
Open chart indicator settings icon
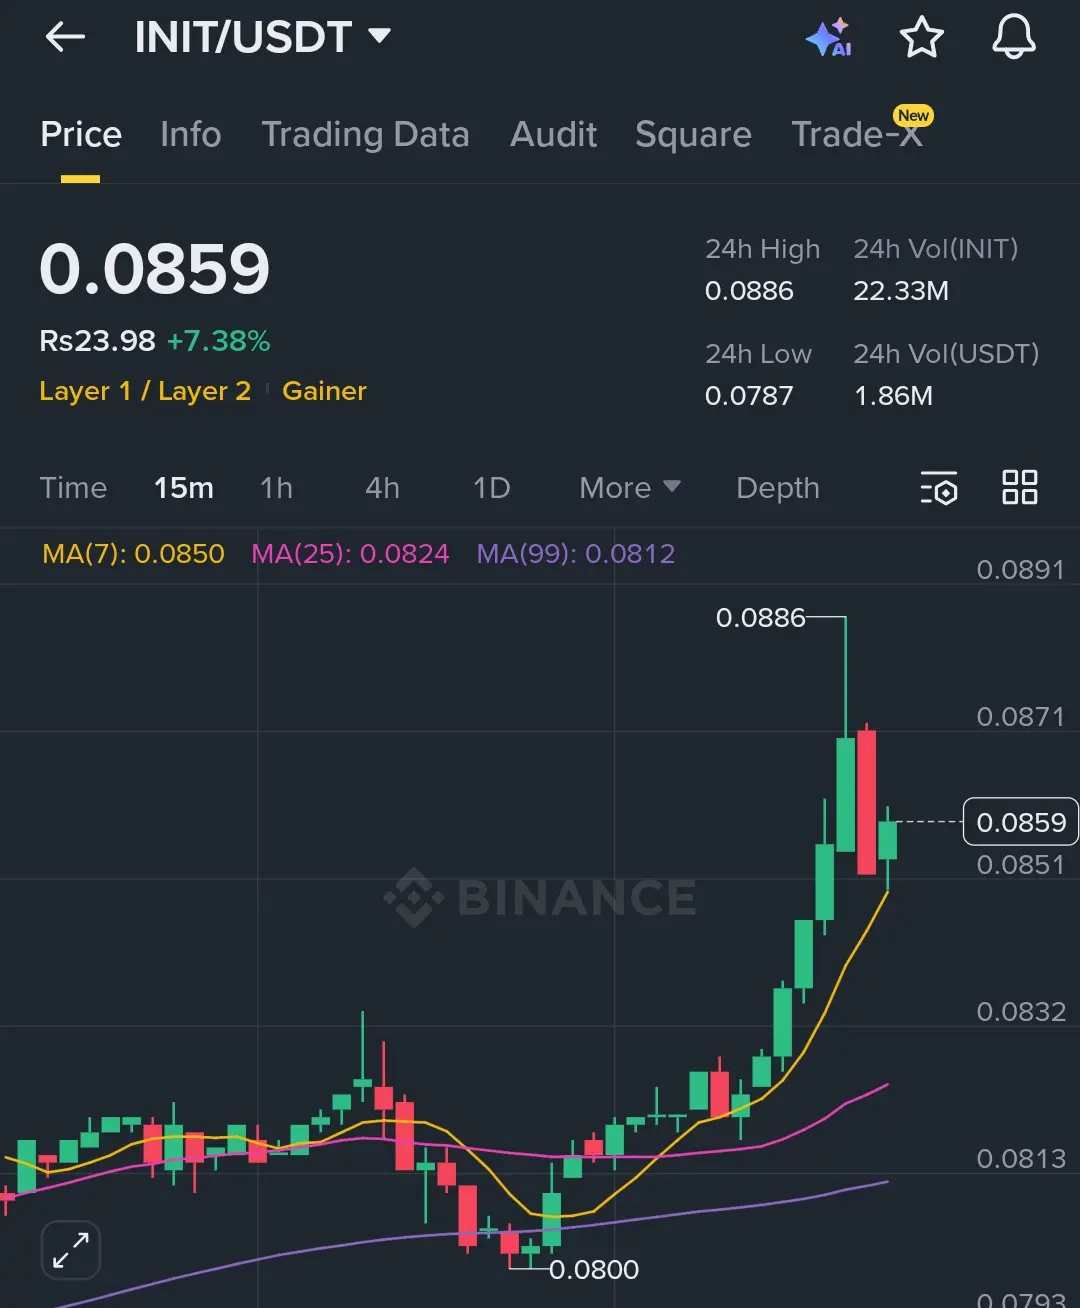click(x=939, y=488)
